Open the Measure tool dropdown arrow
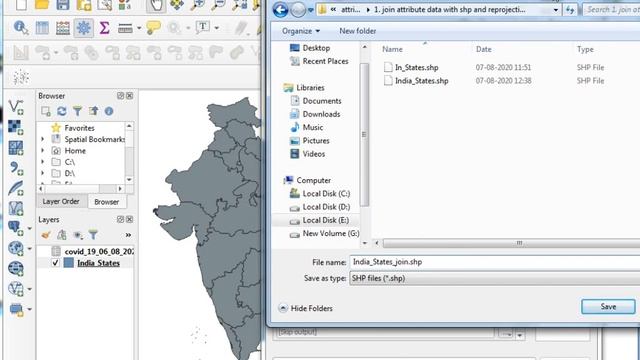640x360 pixels. (139, 28)
